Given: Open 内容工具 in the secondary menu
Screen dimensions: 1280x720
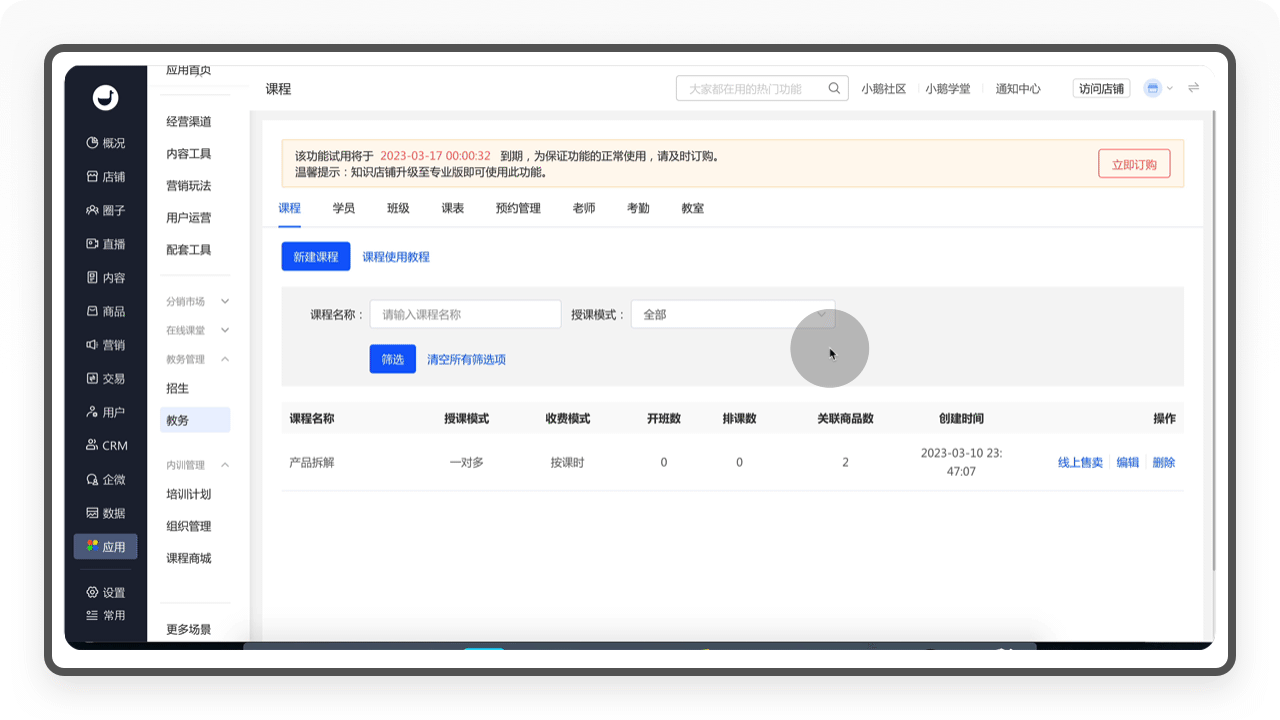Looking at the screenshot, I should coord(189,154).
